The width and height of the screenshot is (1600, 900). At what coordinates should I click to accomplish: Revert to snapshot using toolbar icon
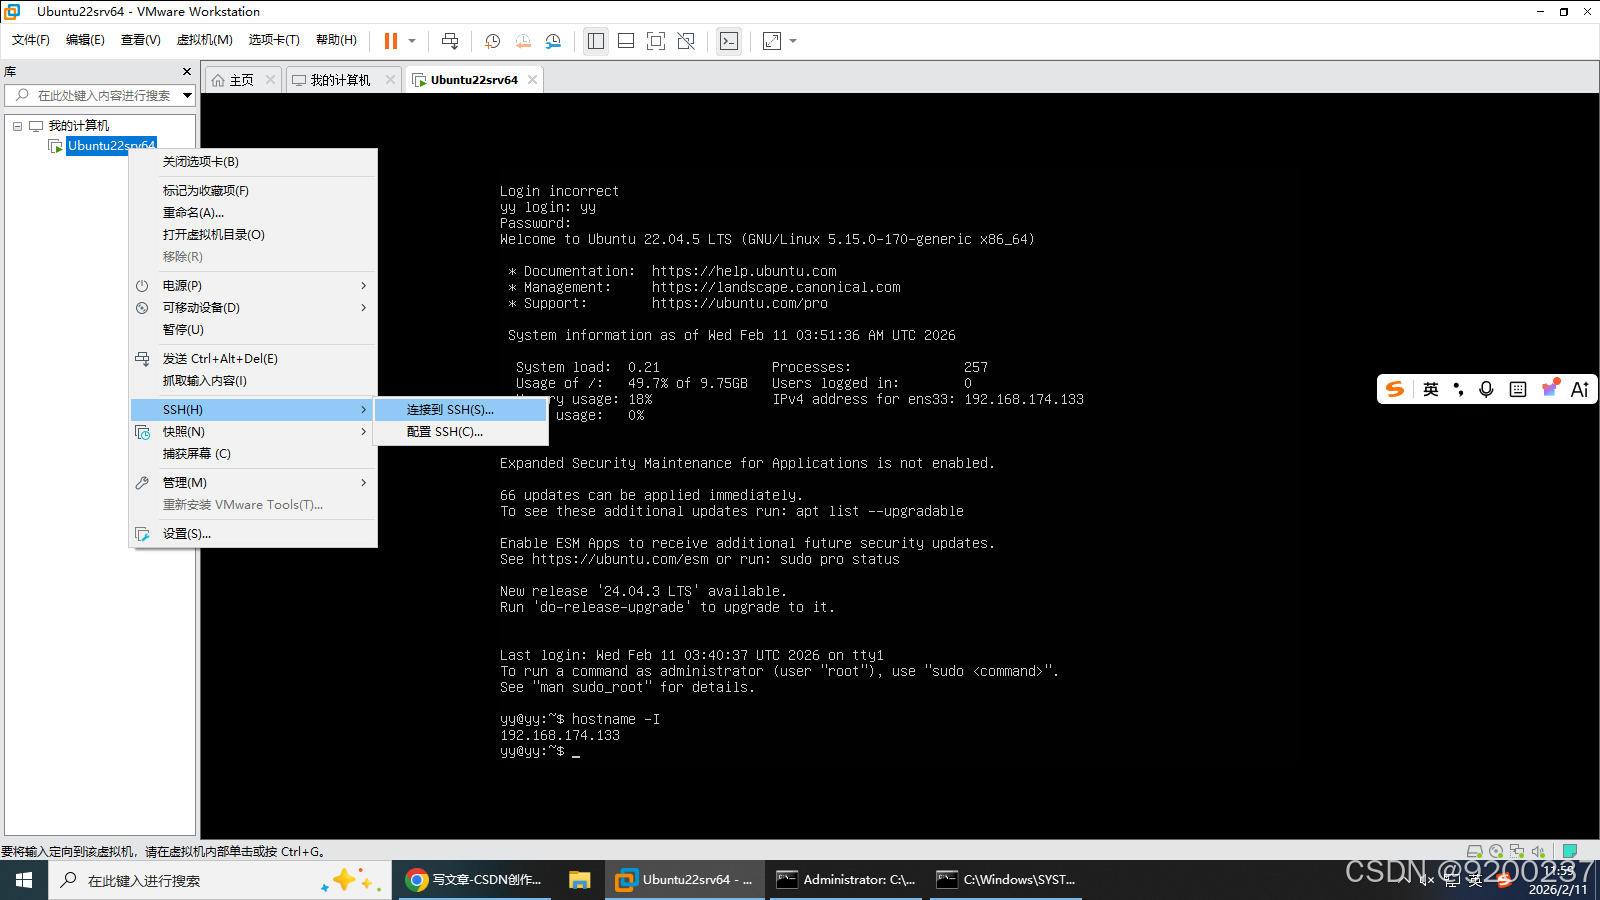coord(523,41)
